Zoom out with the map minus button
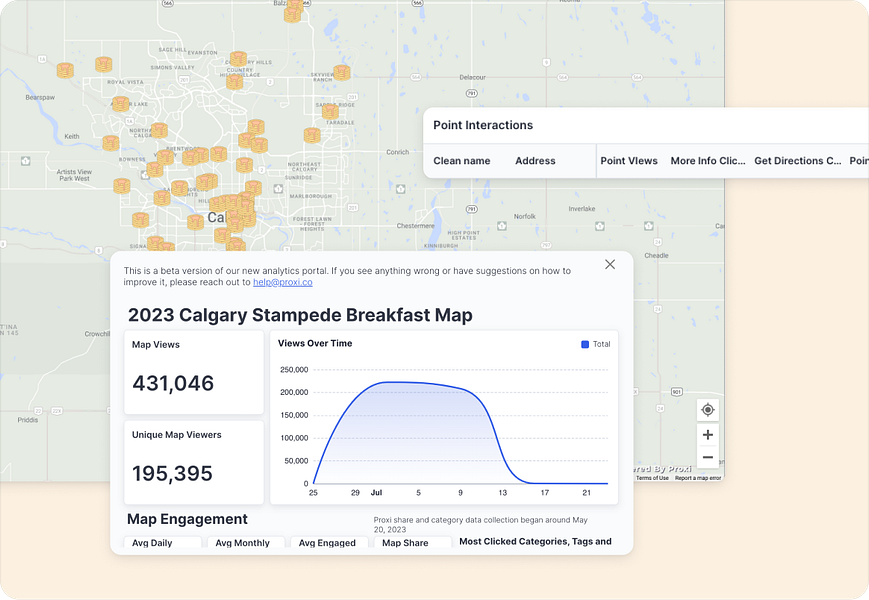 coord(708,458)
